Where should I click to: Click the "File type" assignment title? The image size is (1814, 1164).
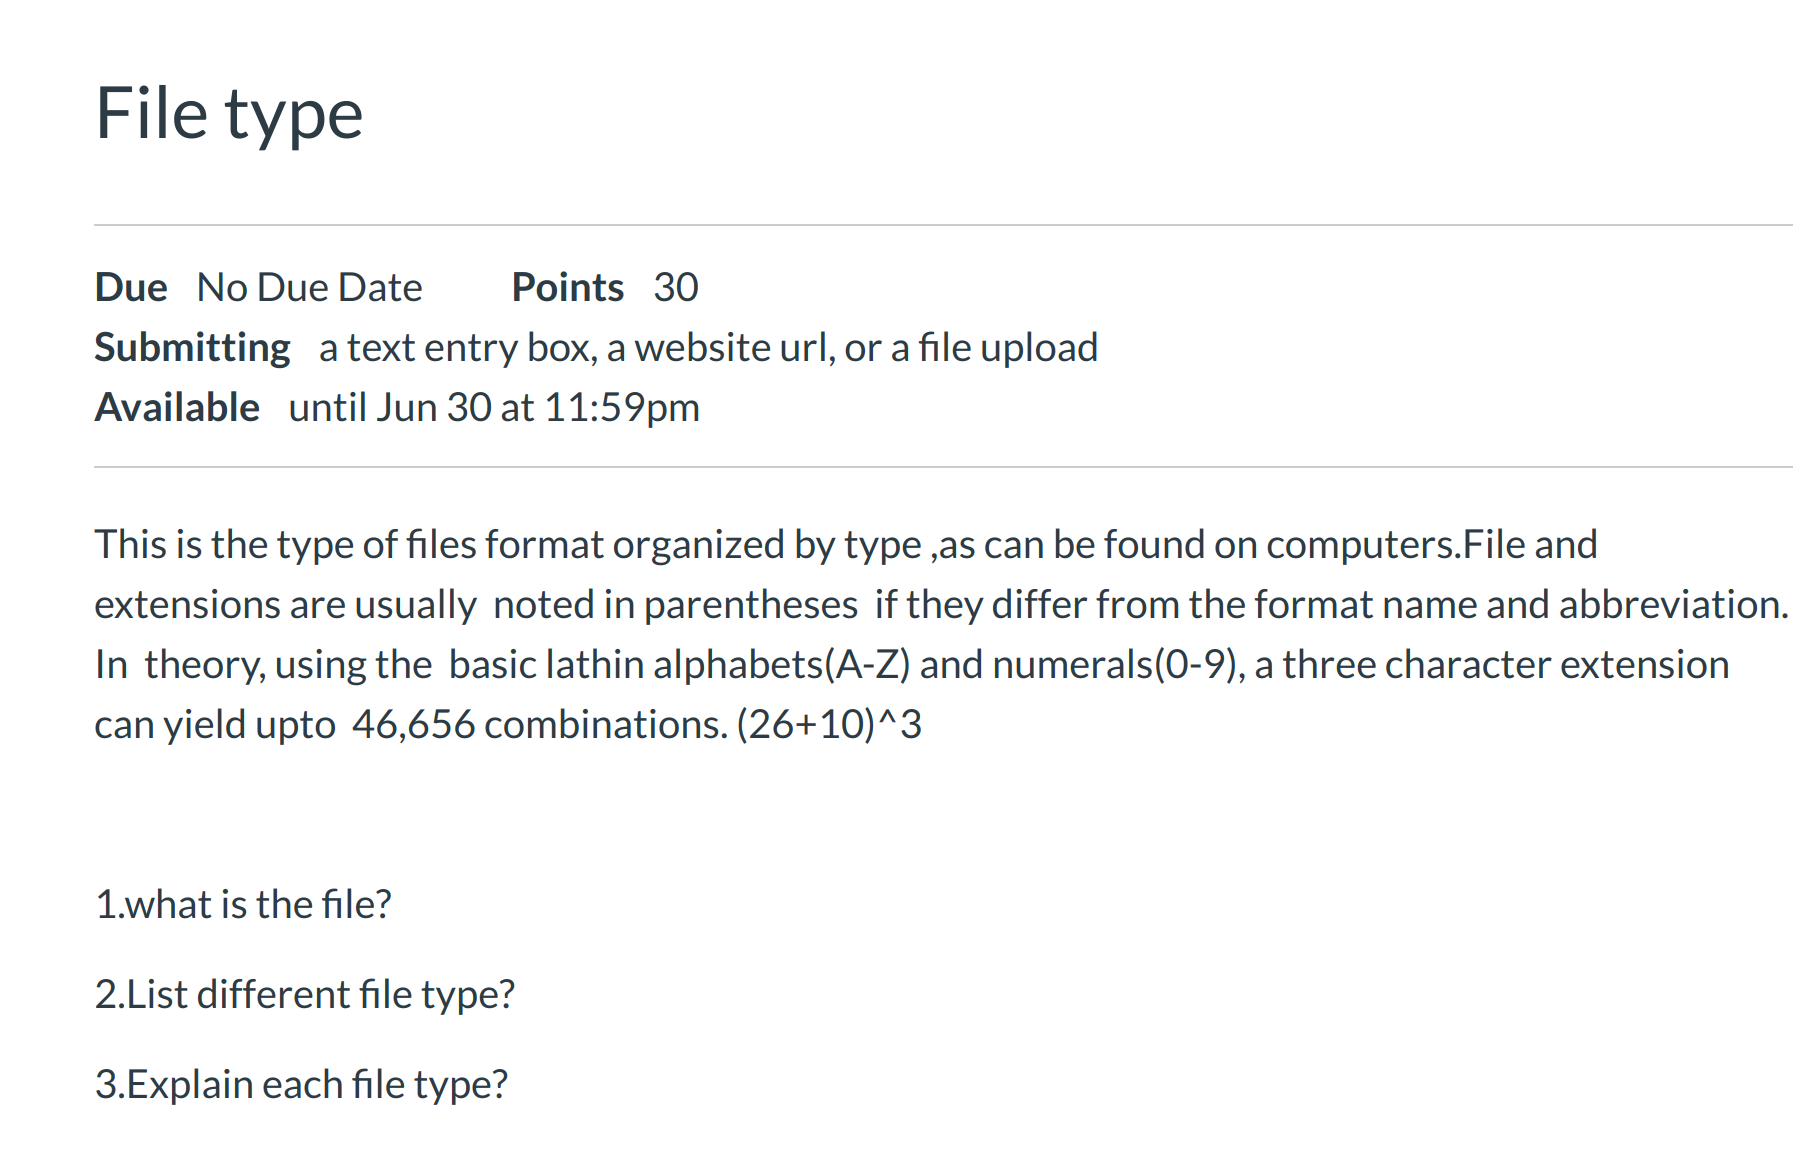coord(229,114)
